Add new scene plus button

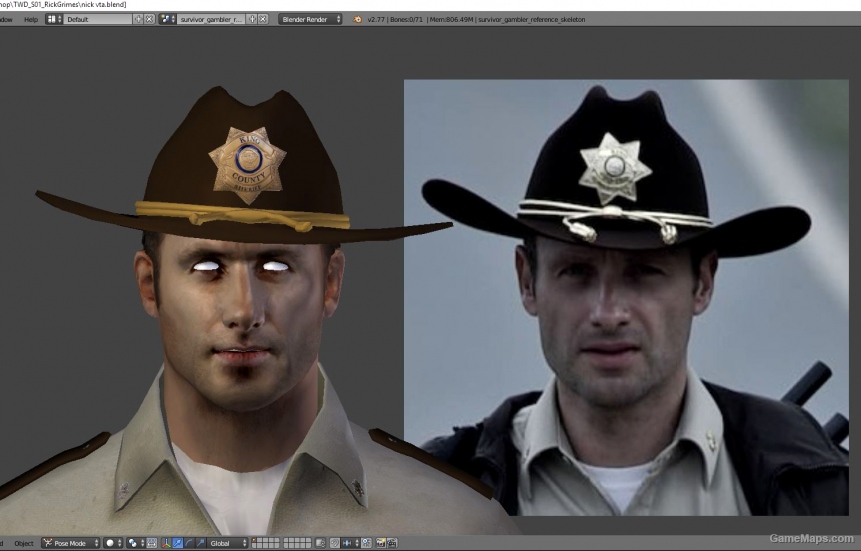point(252,19)
